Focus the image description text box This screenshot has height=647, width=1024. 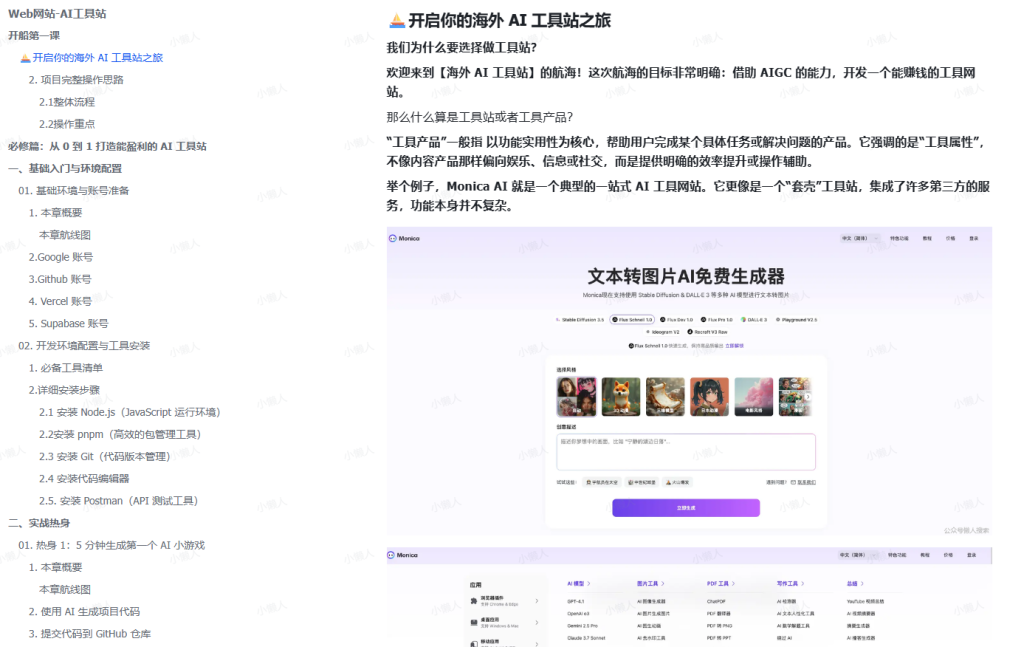[686, 452]
